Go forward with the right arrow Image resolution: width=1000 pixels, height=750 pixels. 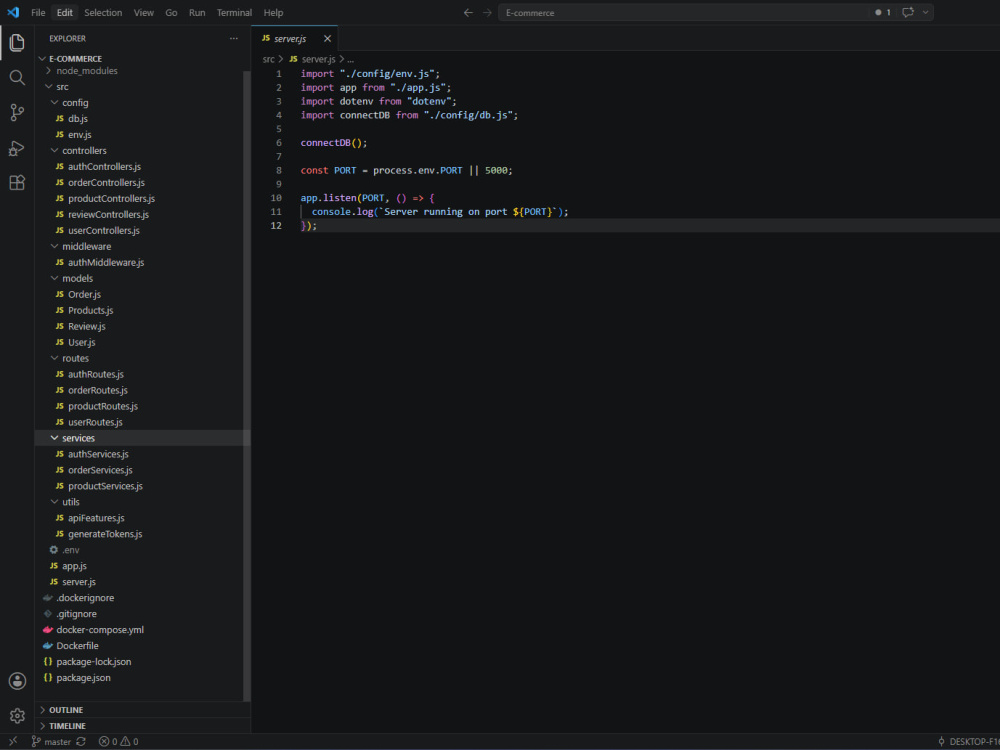(487, 12)
